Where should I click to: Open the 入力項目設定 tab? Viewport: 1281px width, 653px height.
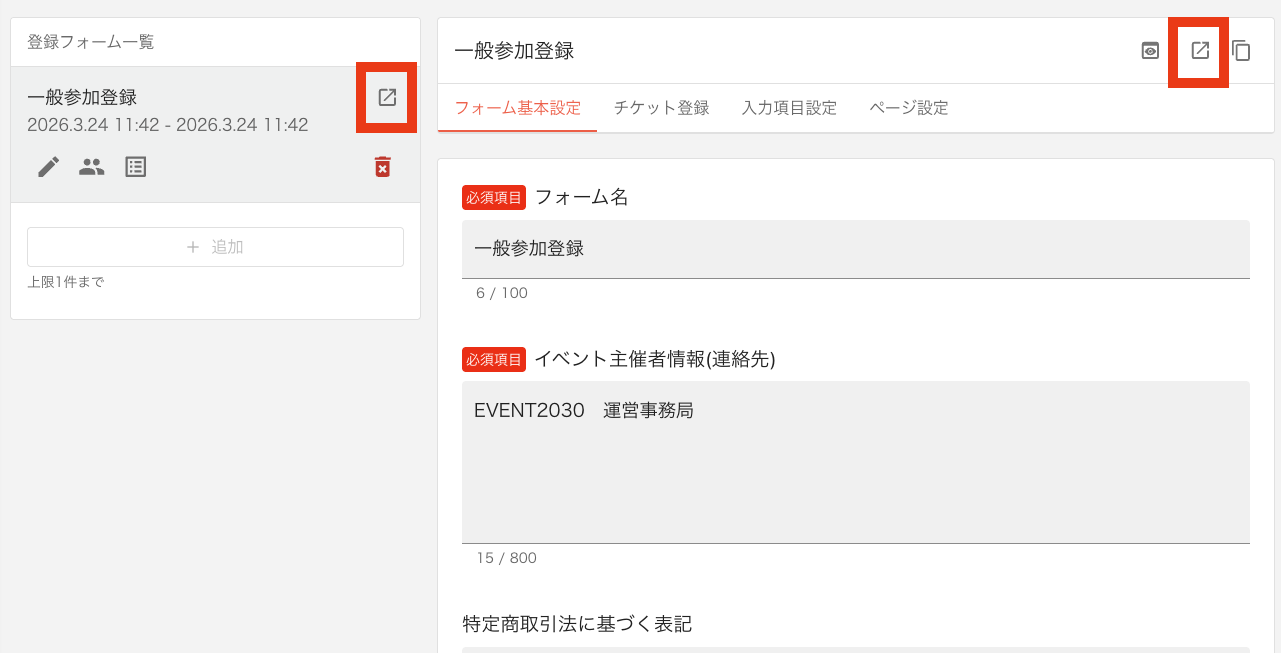(x=789, y=107)
